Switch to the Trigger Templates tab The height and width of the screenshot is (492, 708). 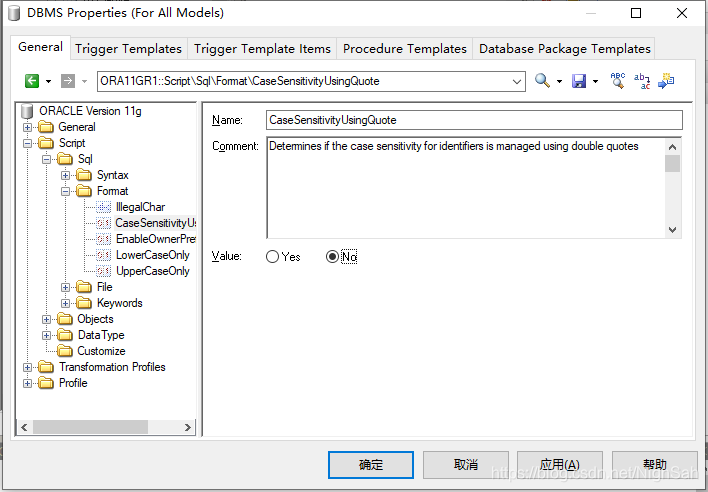click(128, 49)
